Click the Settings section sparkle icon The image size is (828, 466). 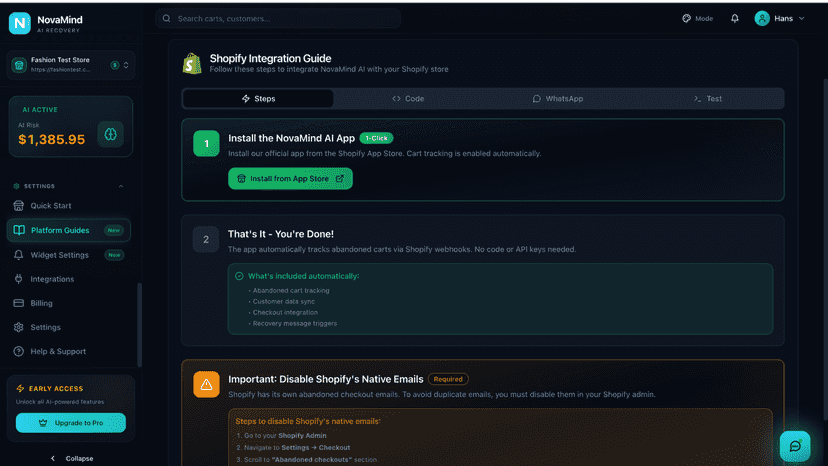[x=16, y=186]
